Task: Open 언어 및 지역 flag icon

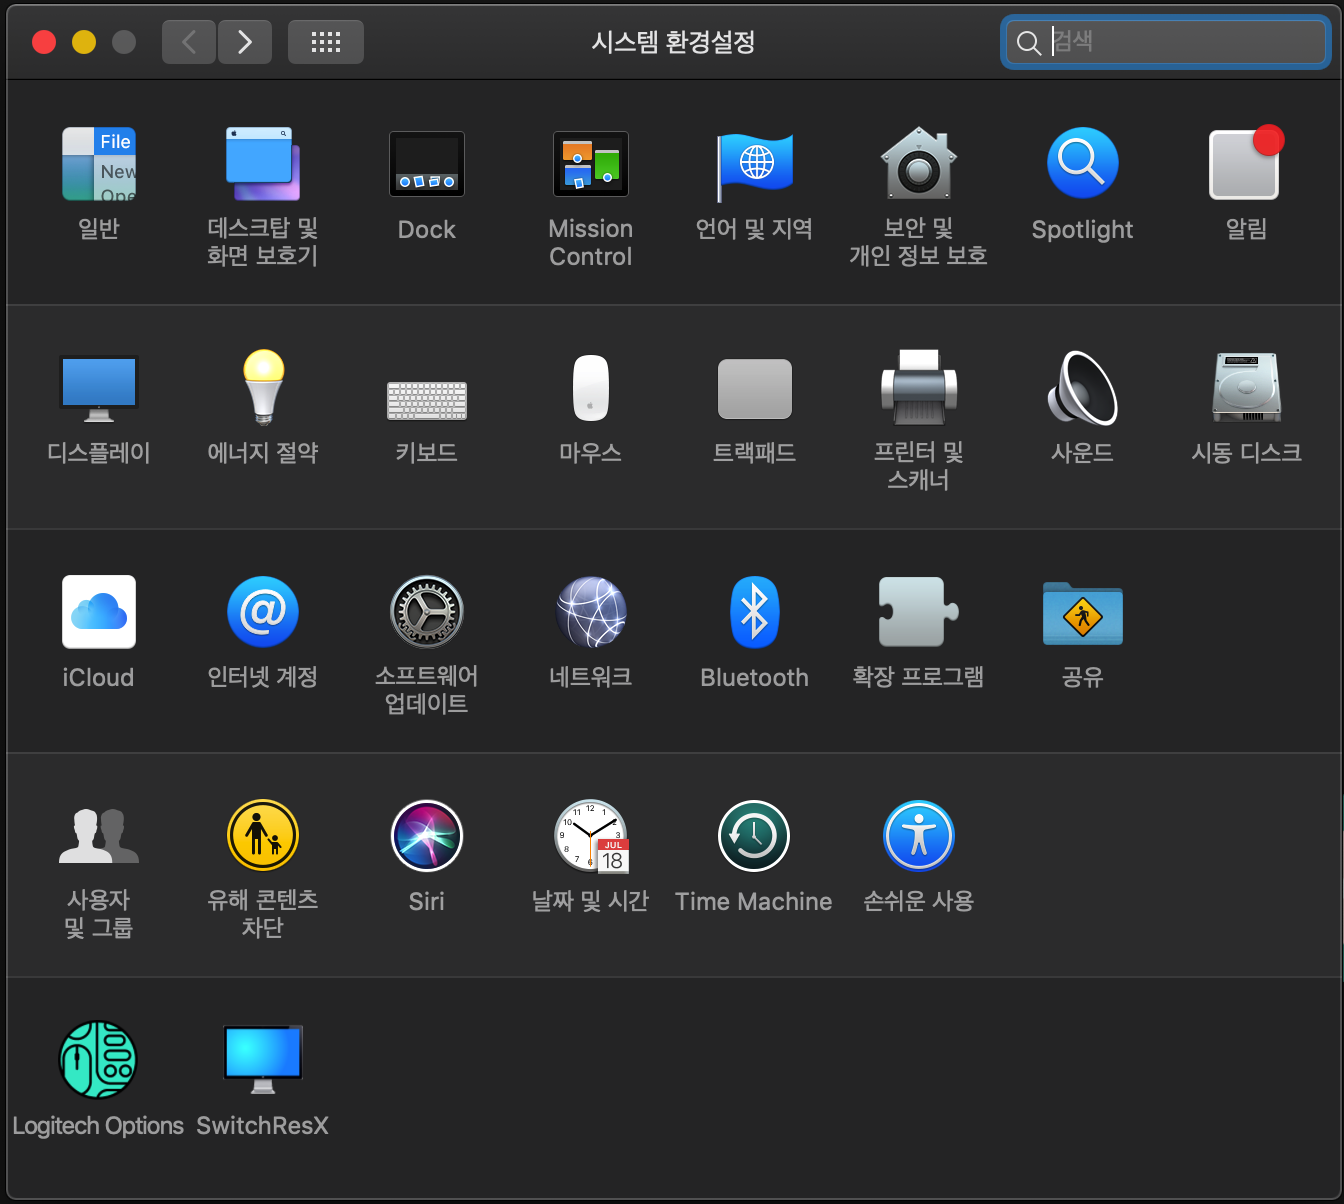Action: (x=755, y=166)
